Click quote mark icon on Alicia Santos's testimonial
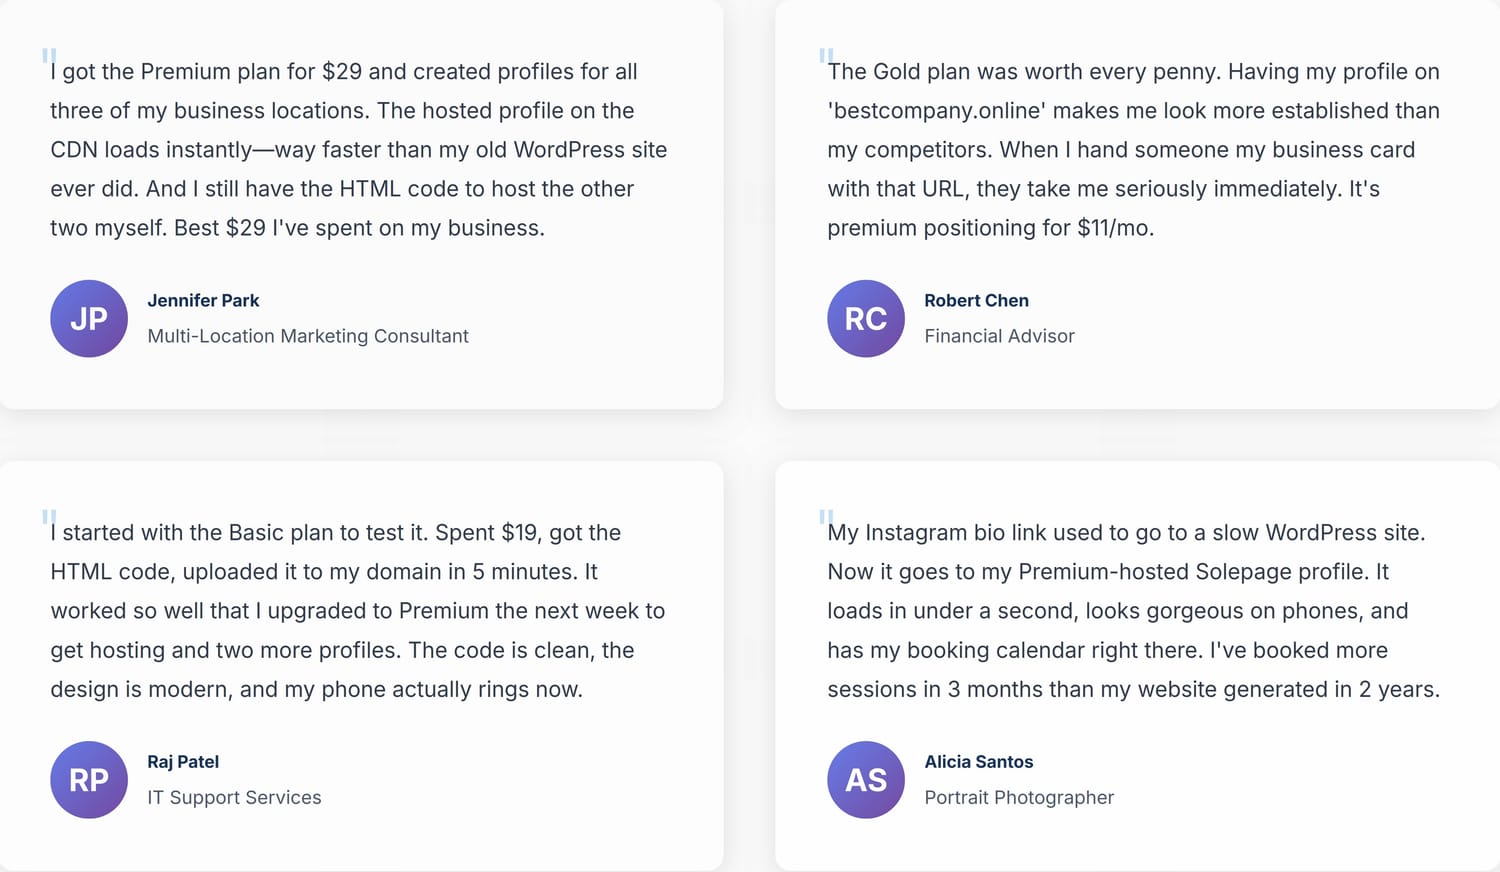The image size is (1500, 872). tap(826, 517)
